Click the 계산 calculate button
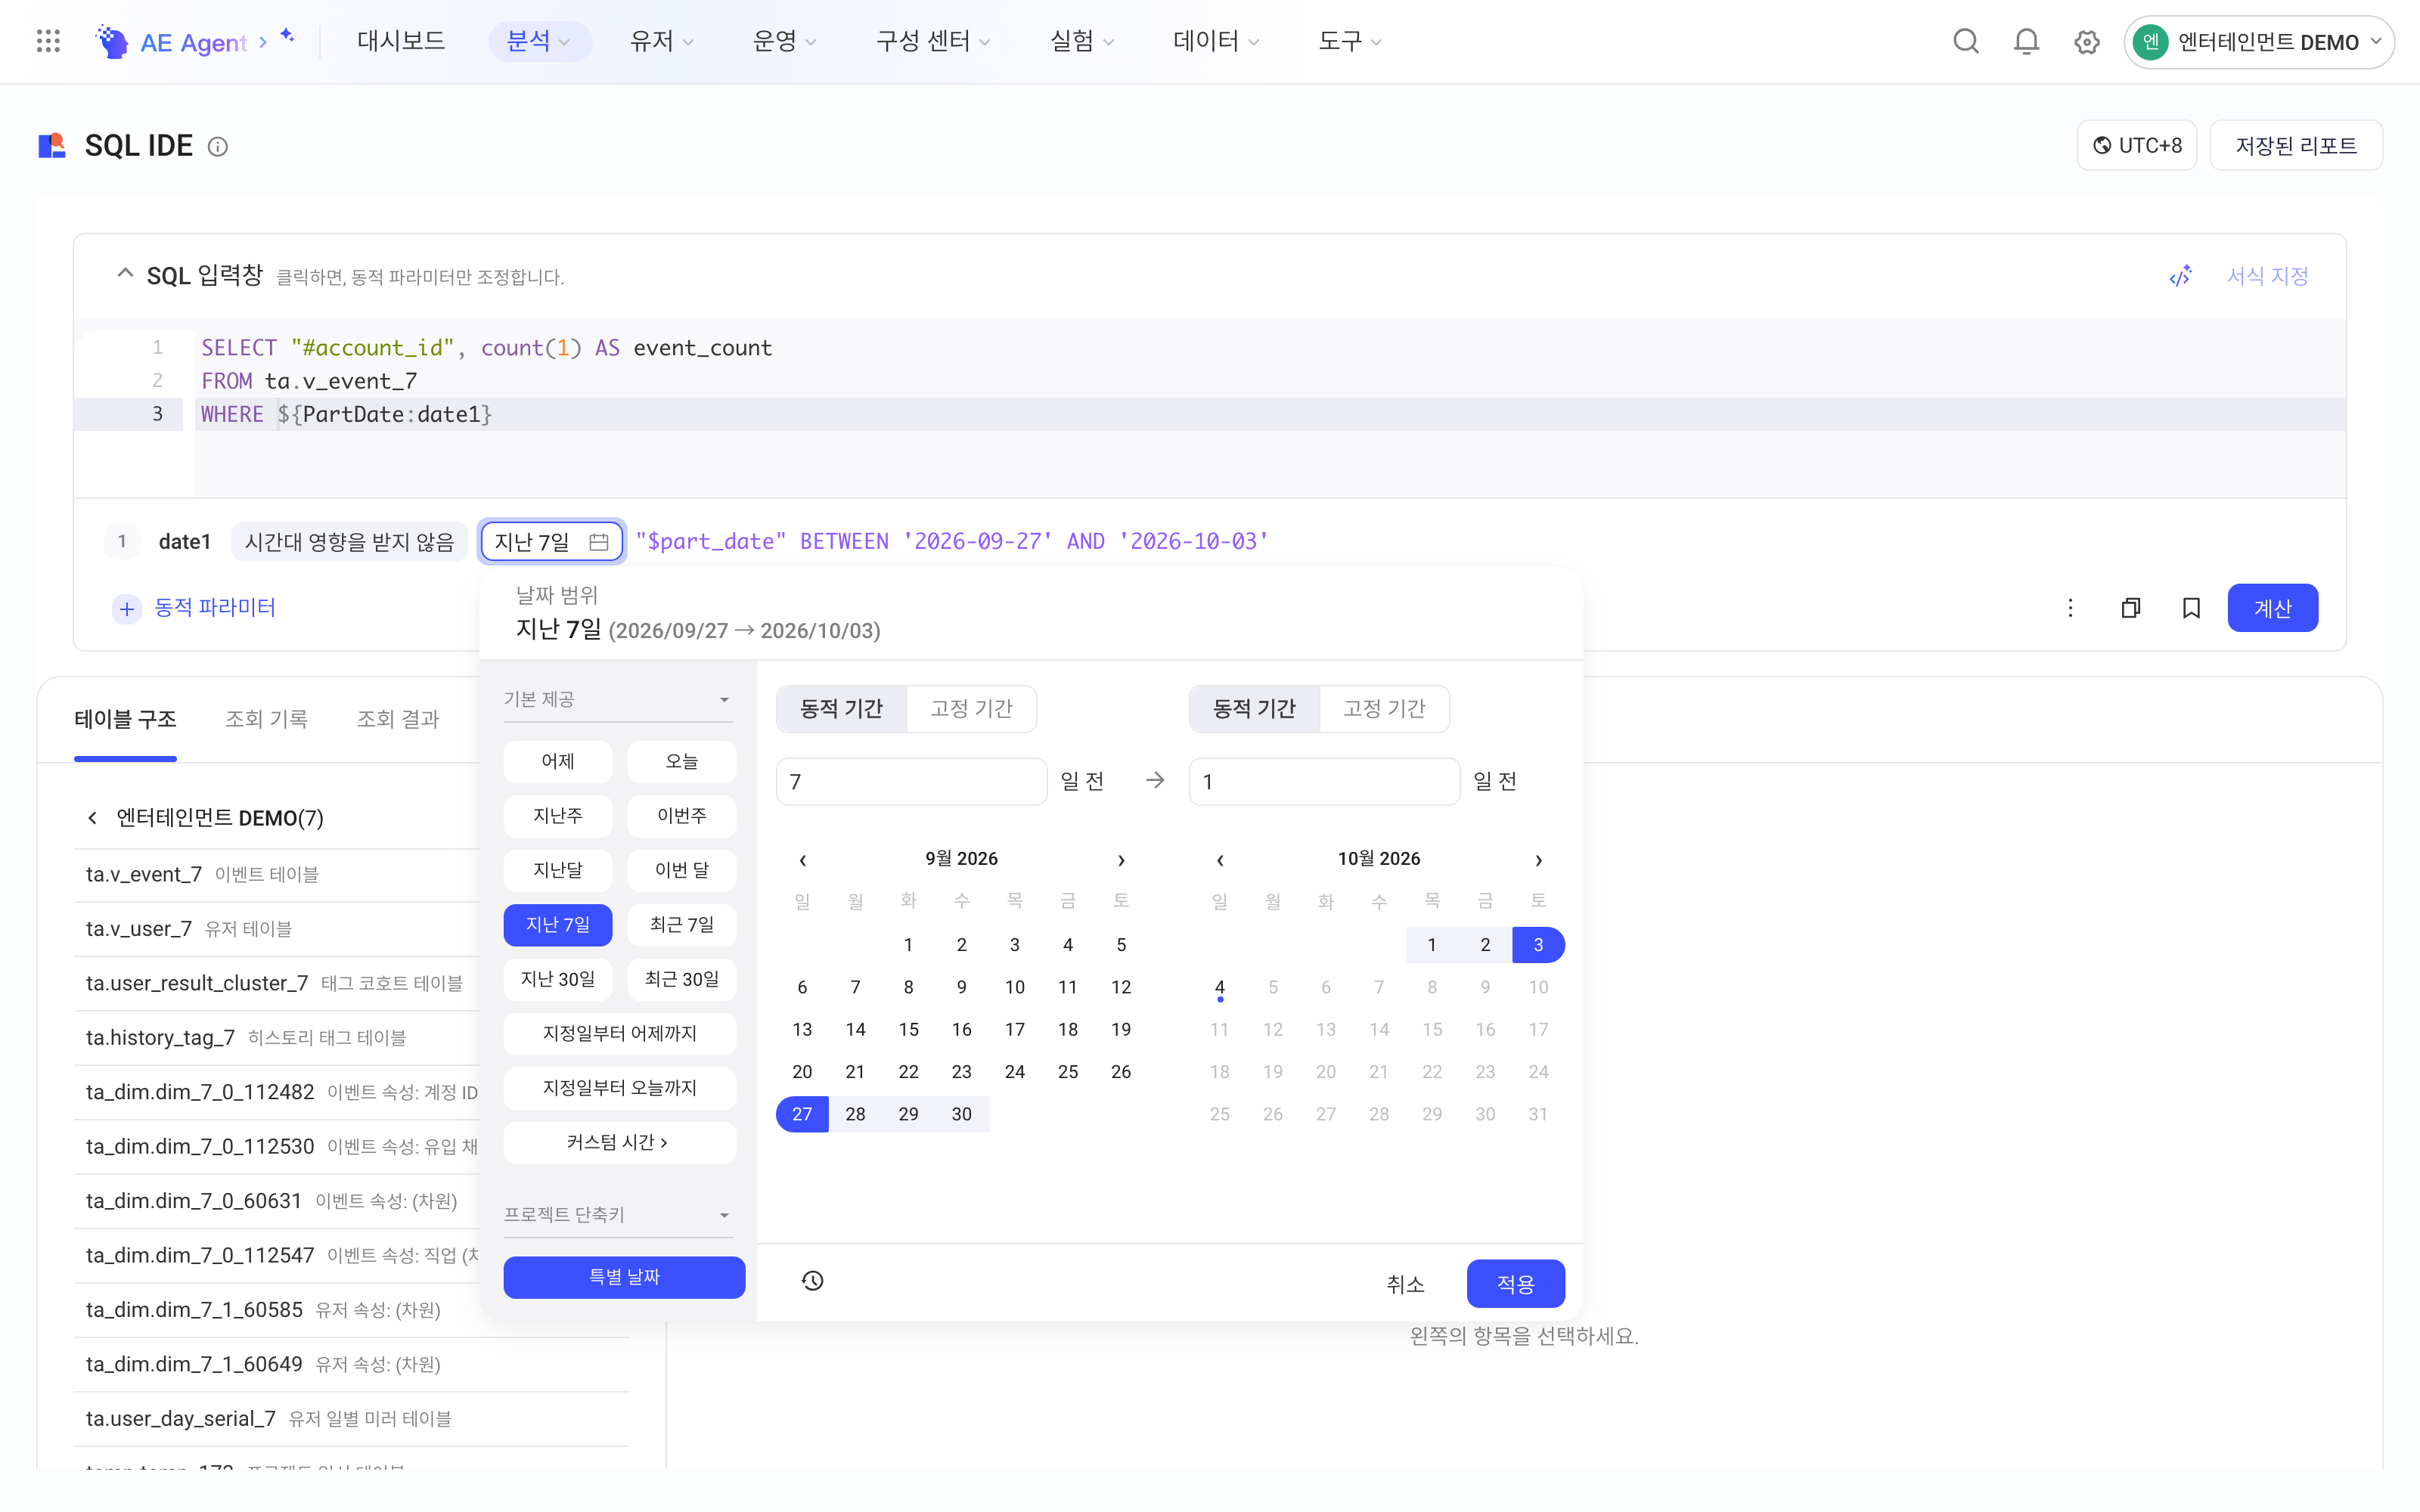Screen dimensions: 2420x1512 click(x=2272, y=608)
